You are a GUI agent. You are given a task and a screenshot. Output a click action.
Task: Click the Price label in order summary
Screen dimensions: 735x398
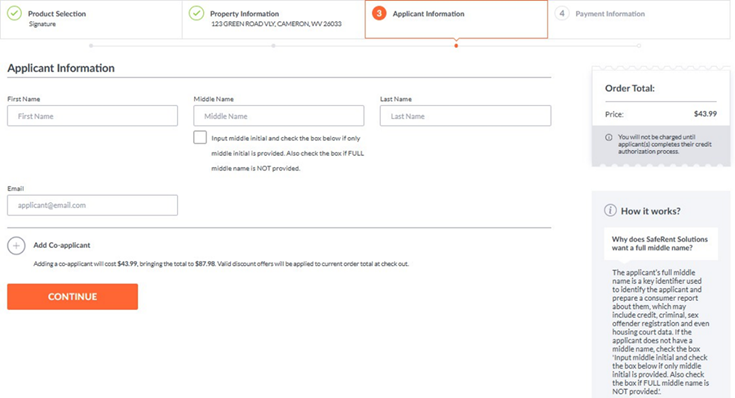(x=614, y=114)
